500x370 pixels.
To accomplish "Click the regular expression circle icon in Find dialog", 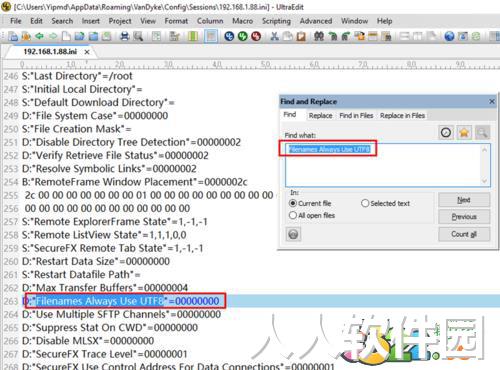I will [446, 133].
